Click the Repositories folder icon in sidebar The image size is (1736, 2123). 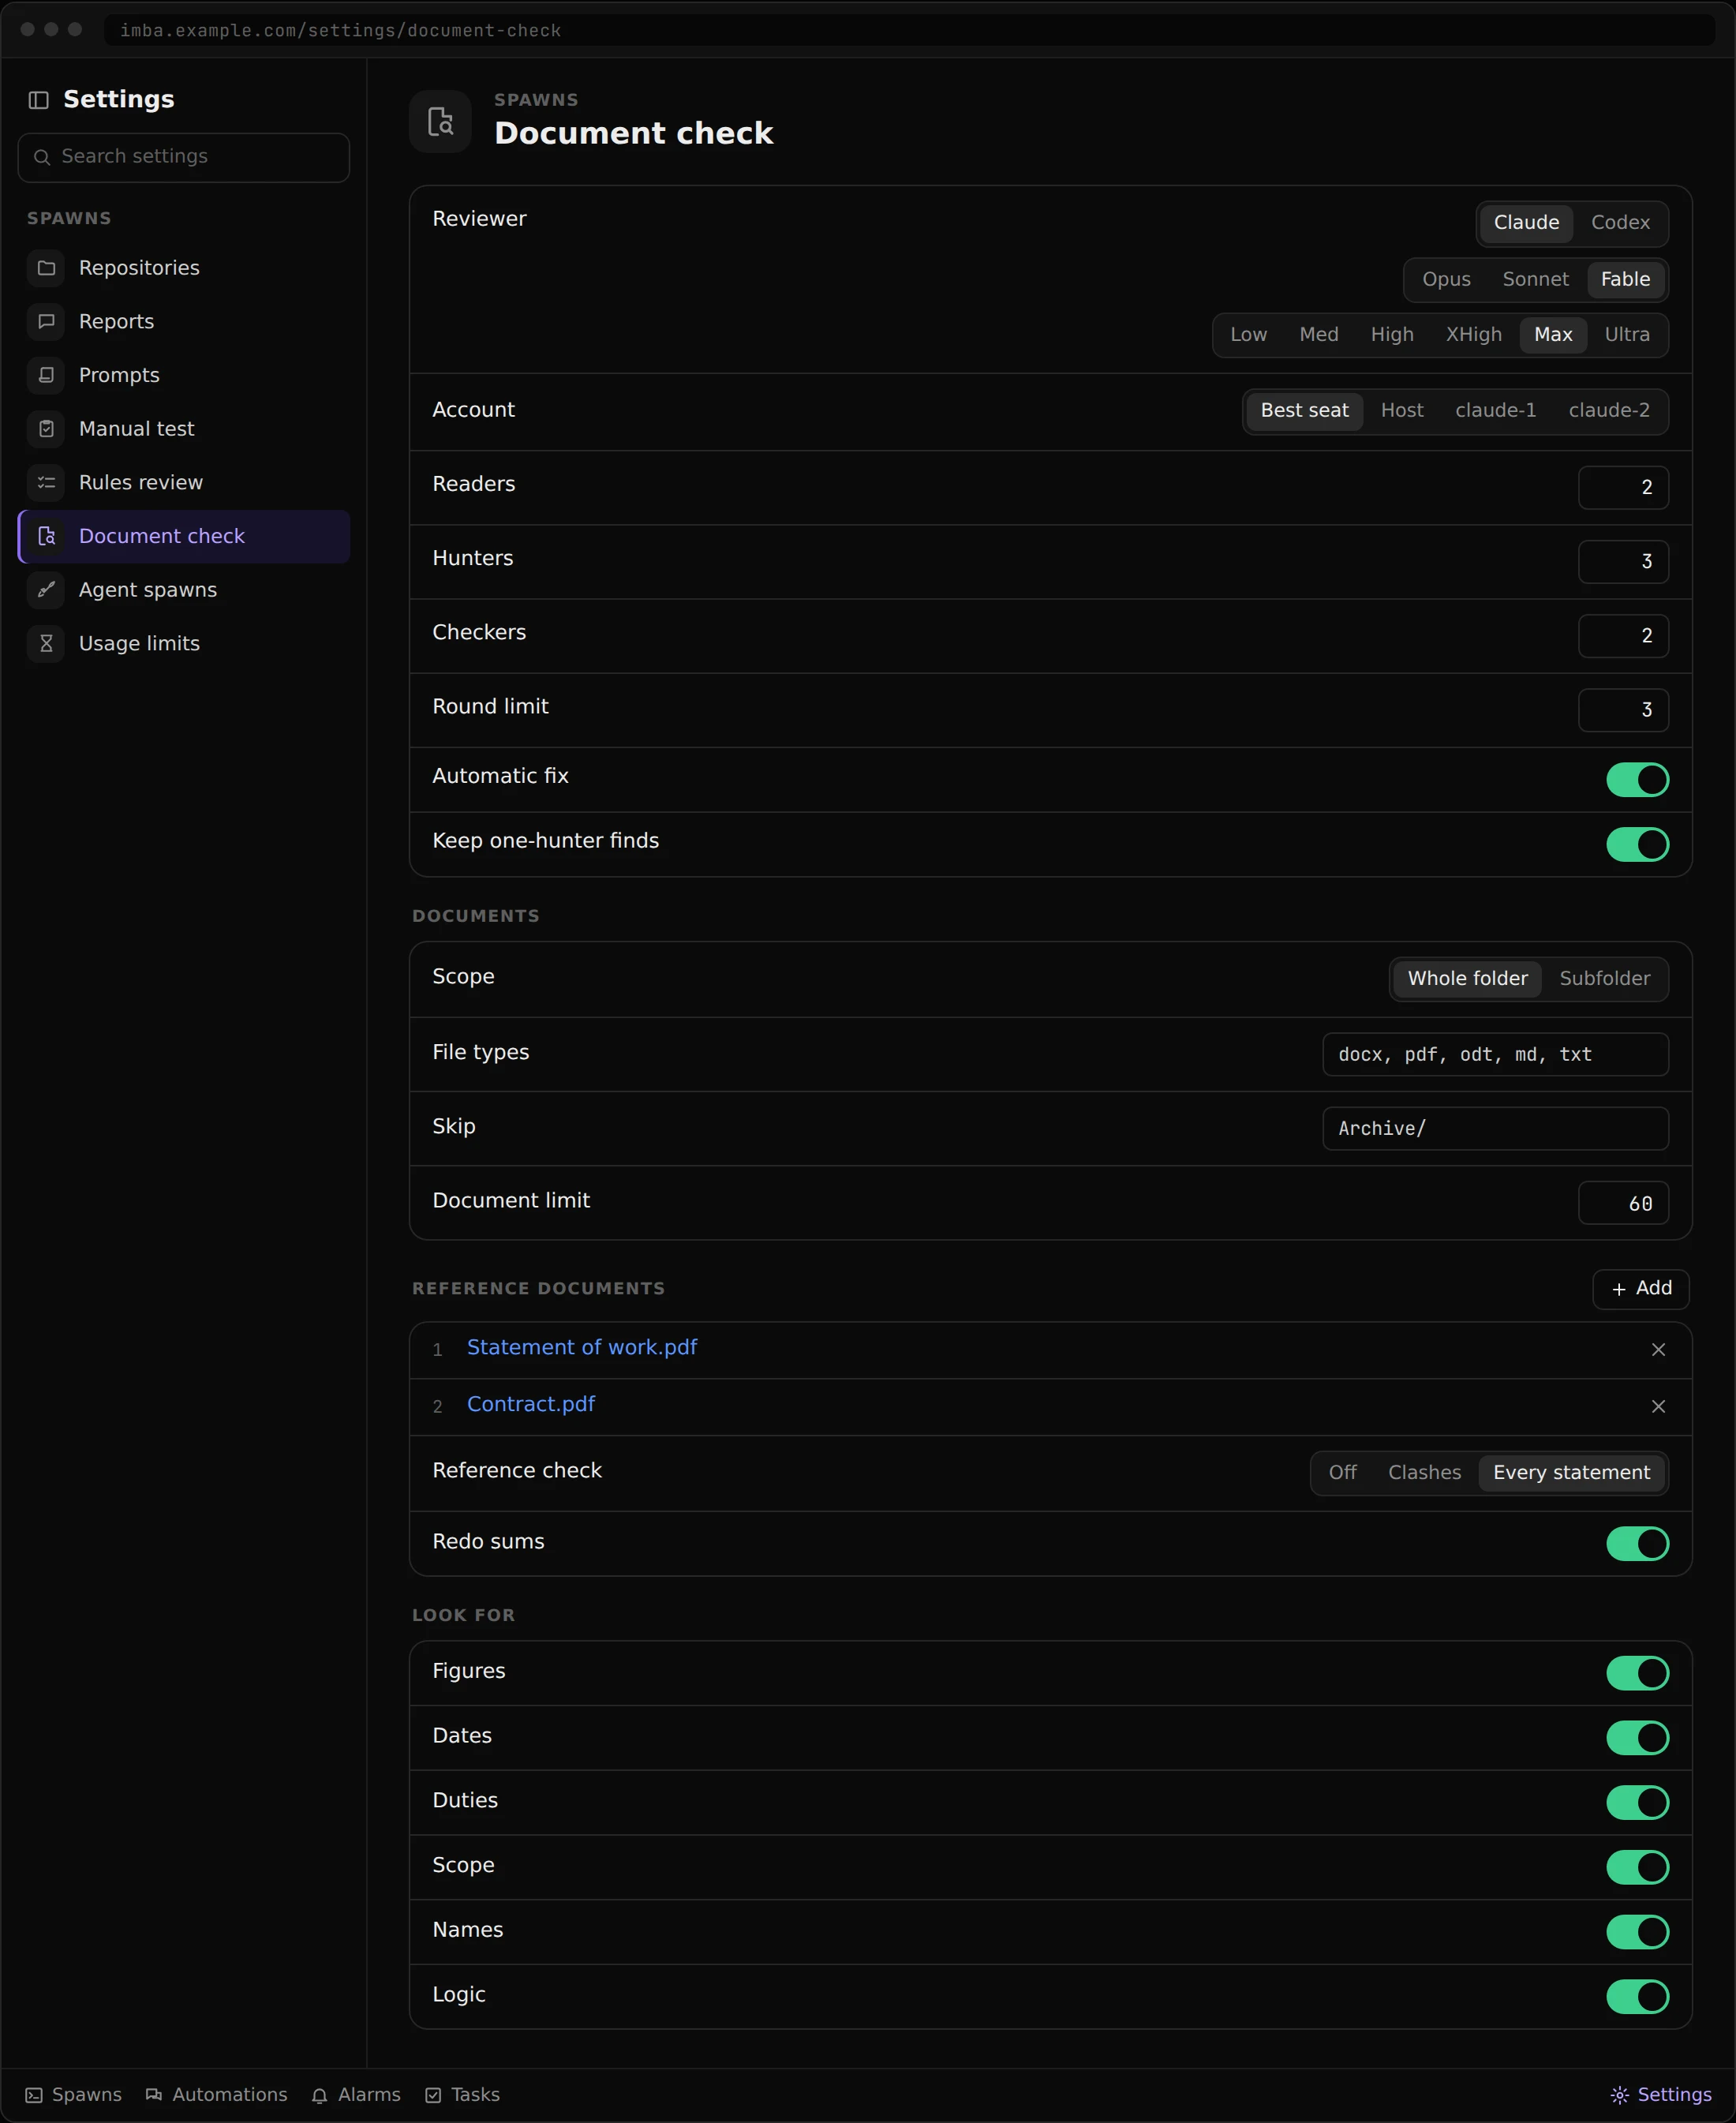[x=46, y=268]
